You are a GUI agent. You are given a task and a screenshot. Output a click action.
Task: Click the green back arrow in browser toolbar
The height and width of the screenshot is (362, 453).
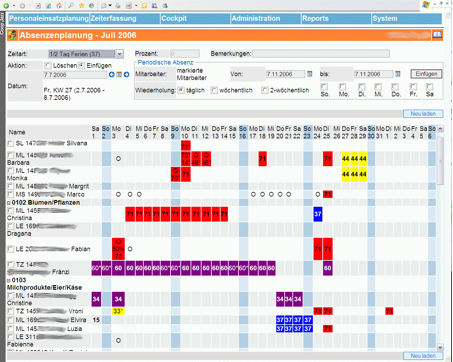click(6, 6)
